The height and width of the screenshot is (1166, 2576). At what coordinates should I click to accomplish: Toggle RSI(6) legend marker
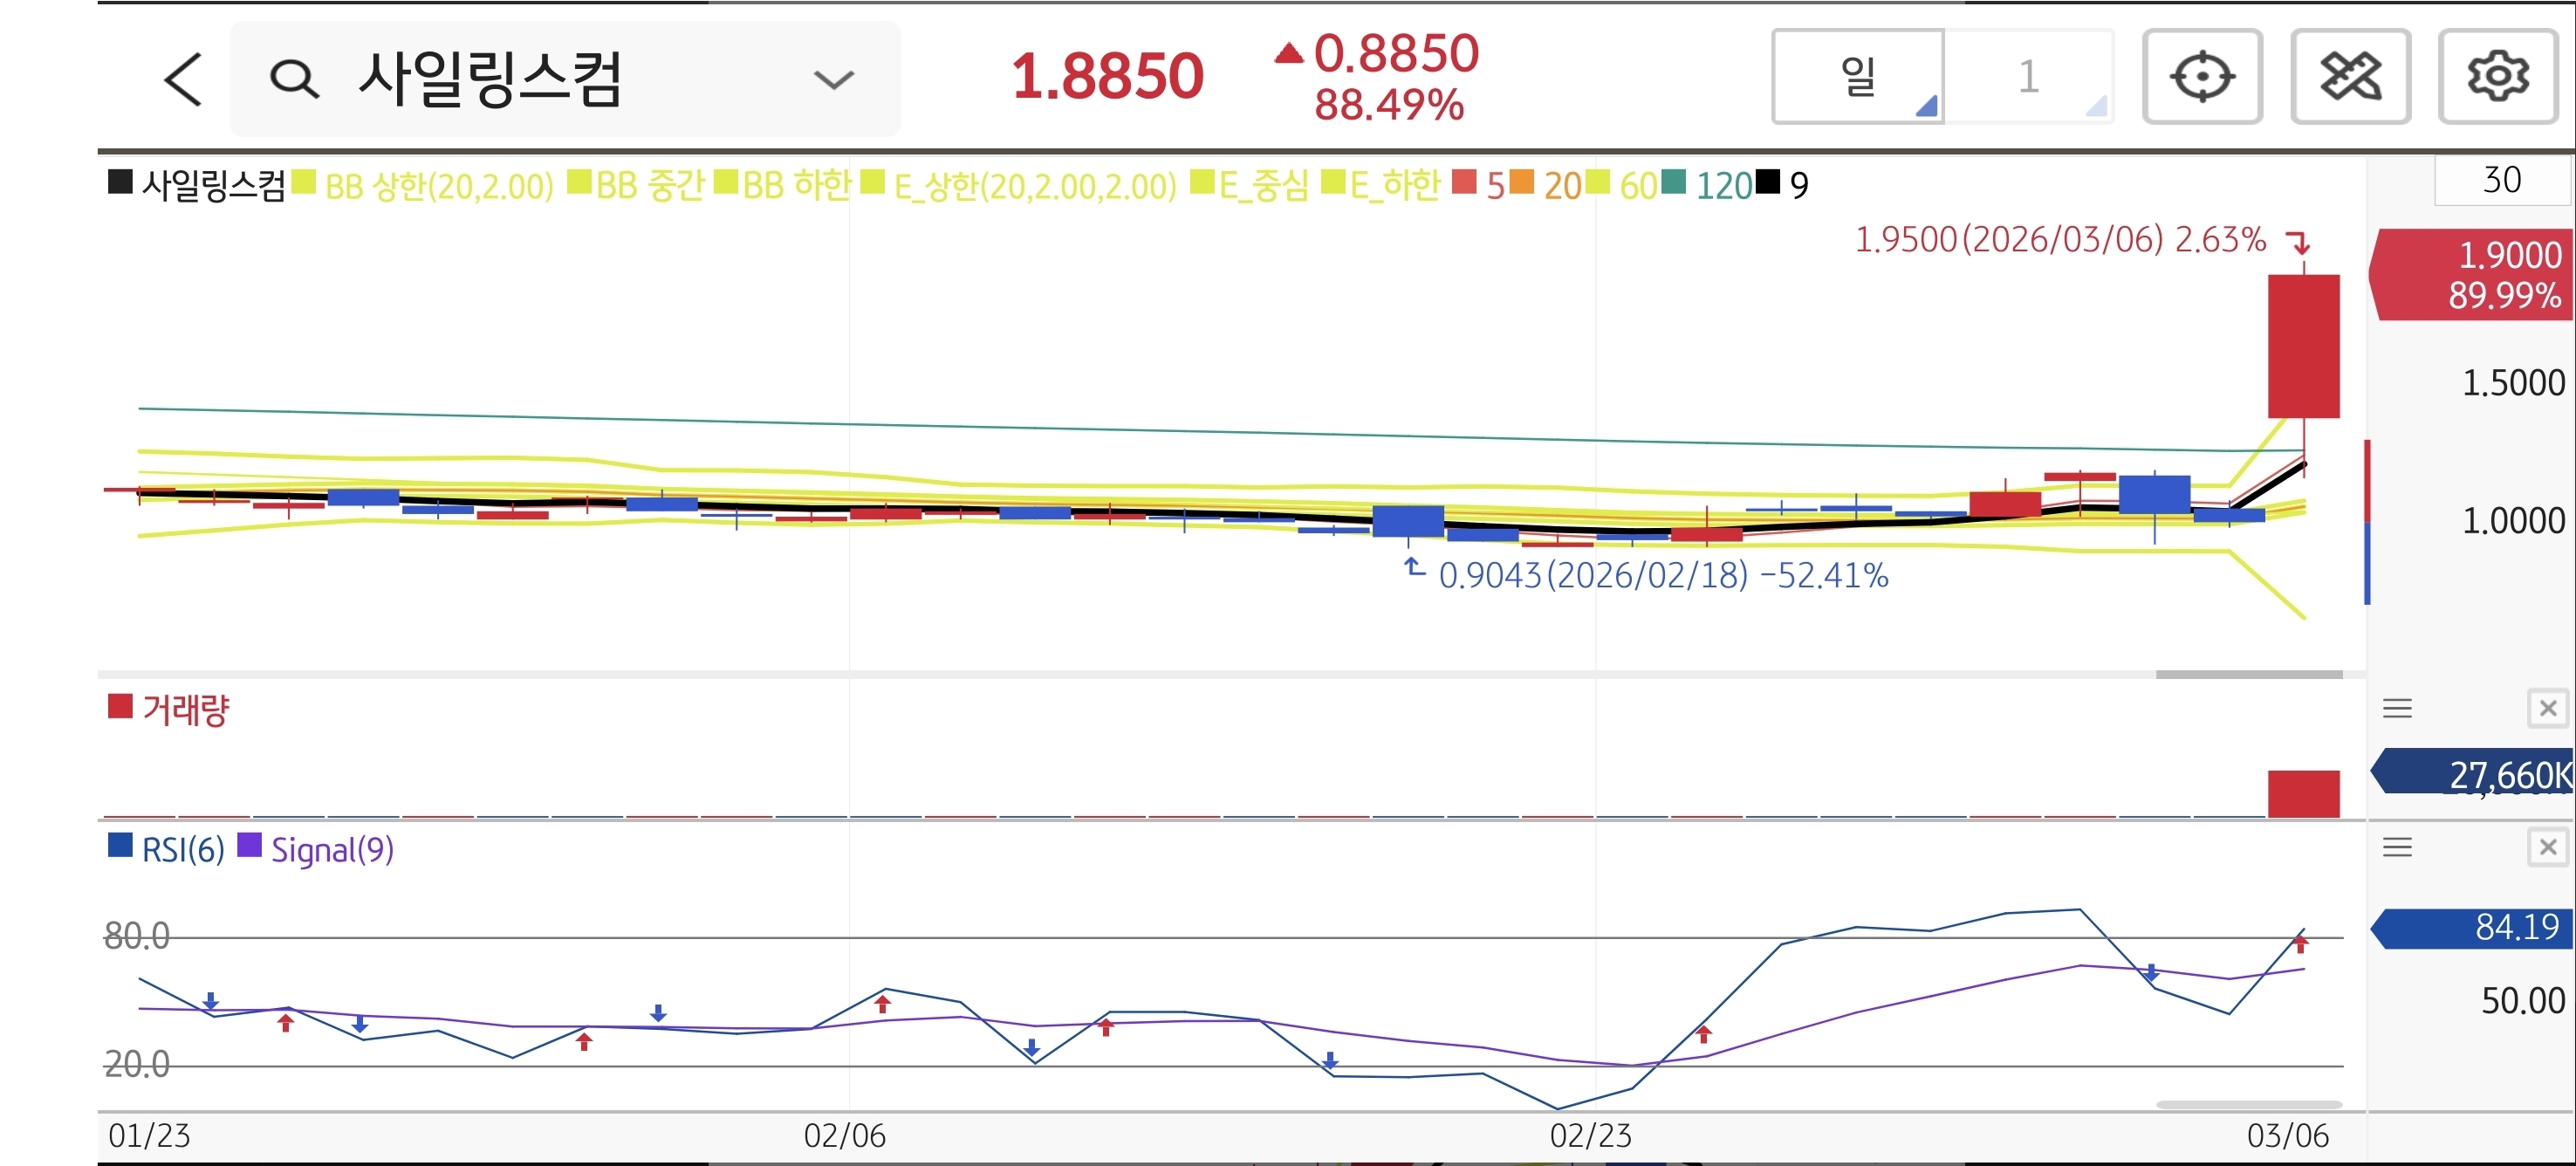pyautogui.click(x=120, y=846)
